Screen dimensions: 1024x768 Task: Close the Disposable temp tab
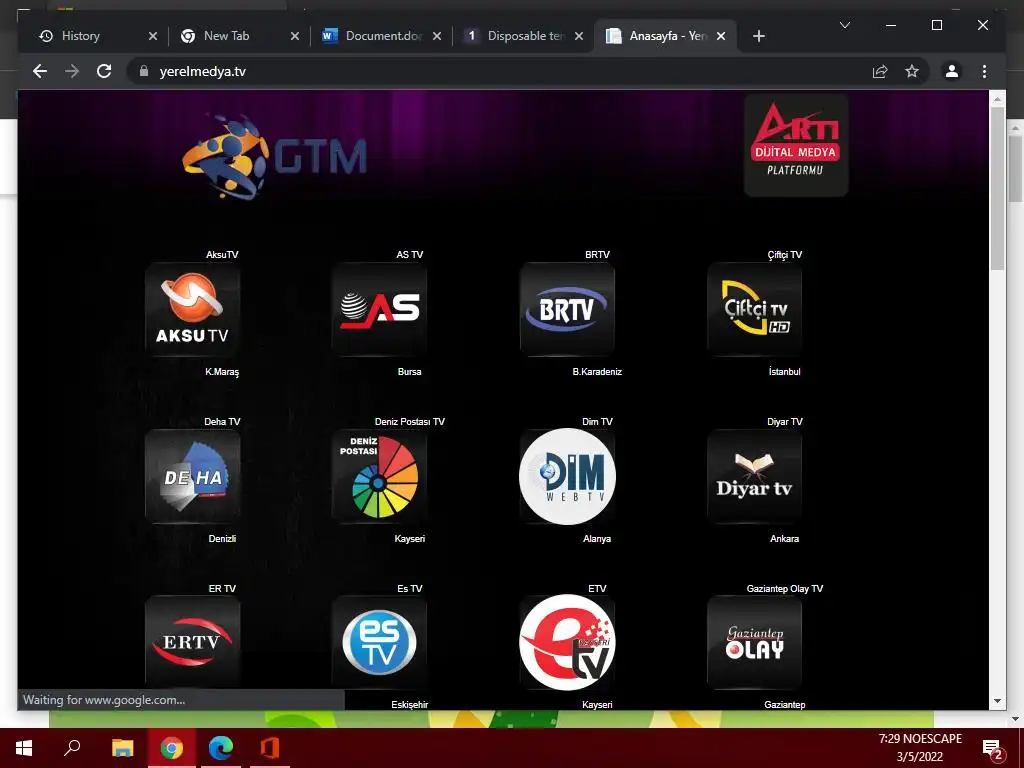tap(579, 36)
